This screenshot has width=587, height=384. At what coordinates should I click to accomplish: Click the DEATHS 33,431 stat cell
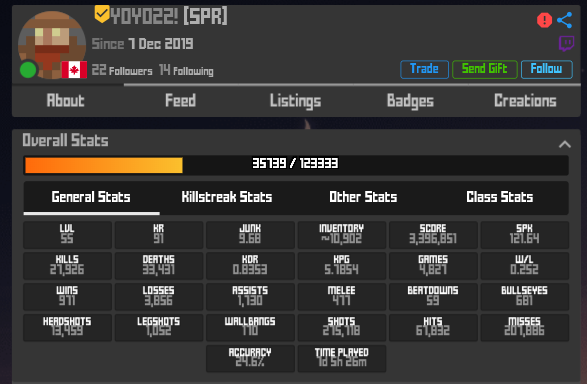click(x=159, y=266)
